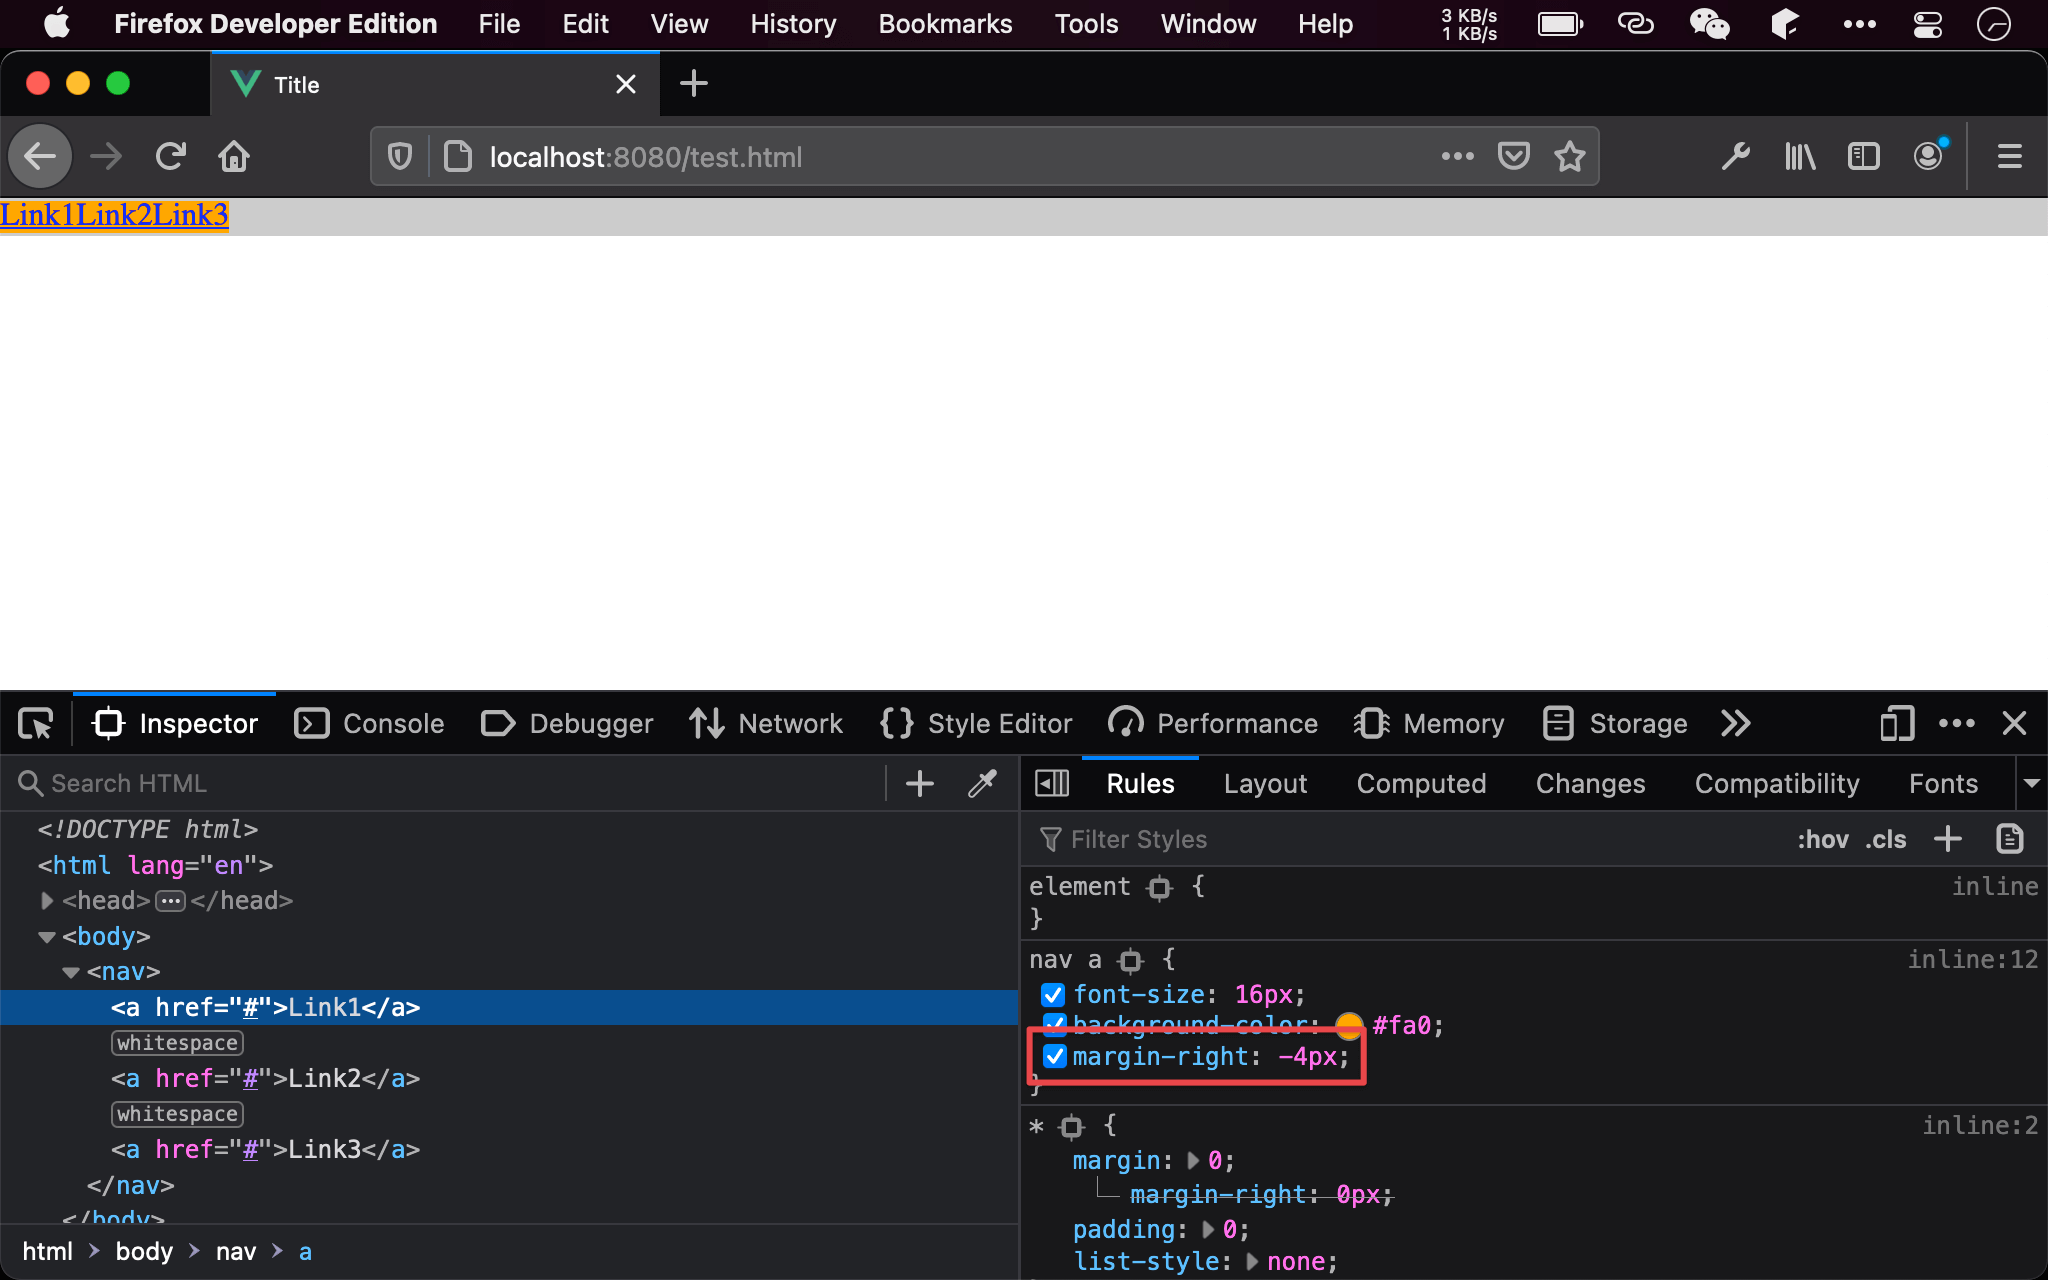Uncheck the font-size property checkbox
Image resolution: width=2048 pixels, height=1280 pixels.
point(1053,994)
